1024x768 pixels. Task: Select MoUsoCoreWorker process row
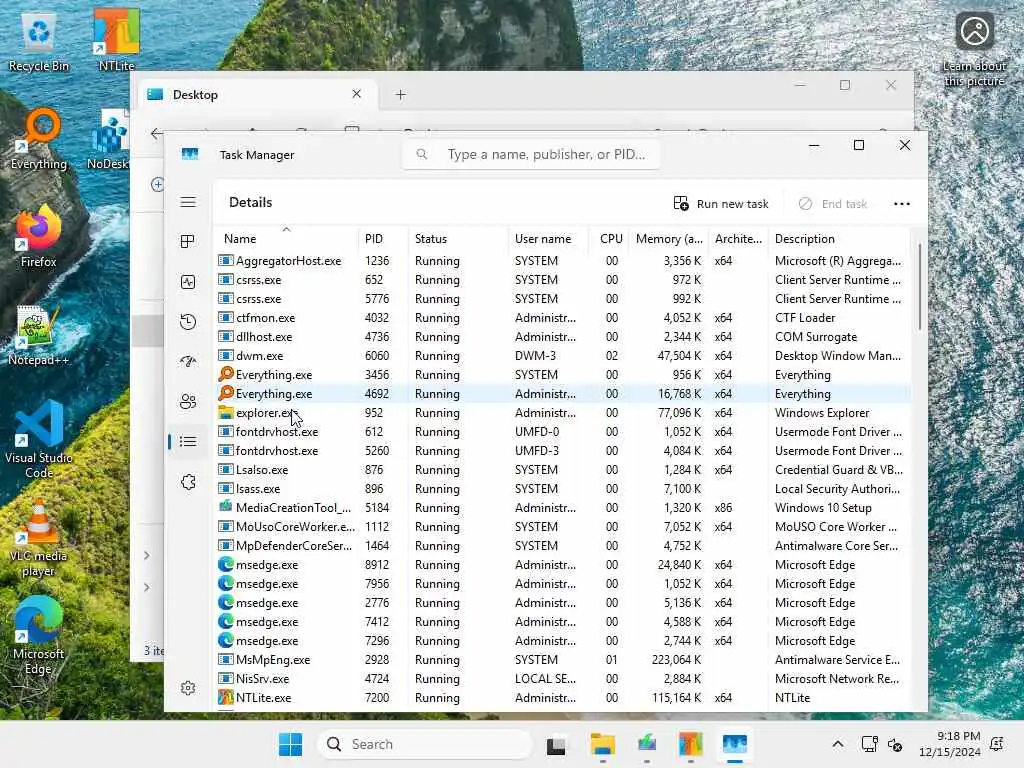(x=562, y=526)
